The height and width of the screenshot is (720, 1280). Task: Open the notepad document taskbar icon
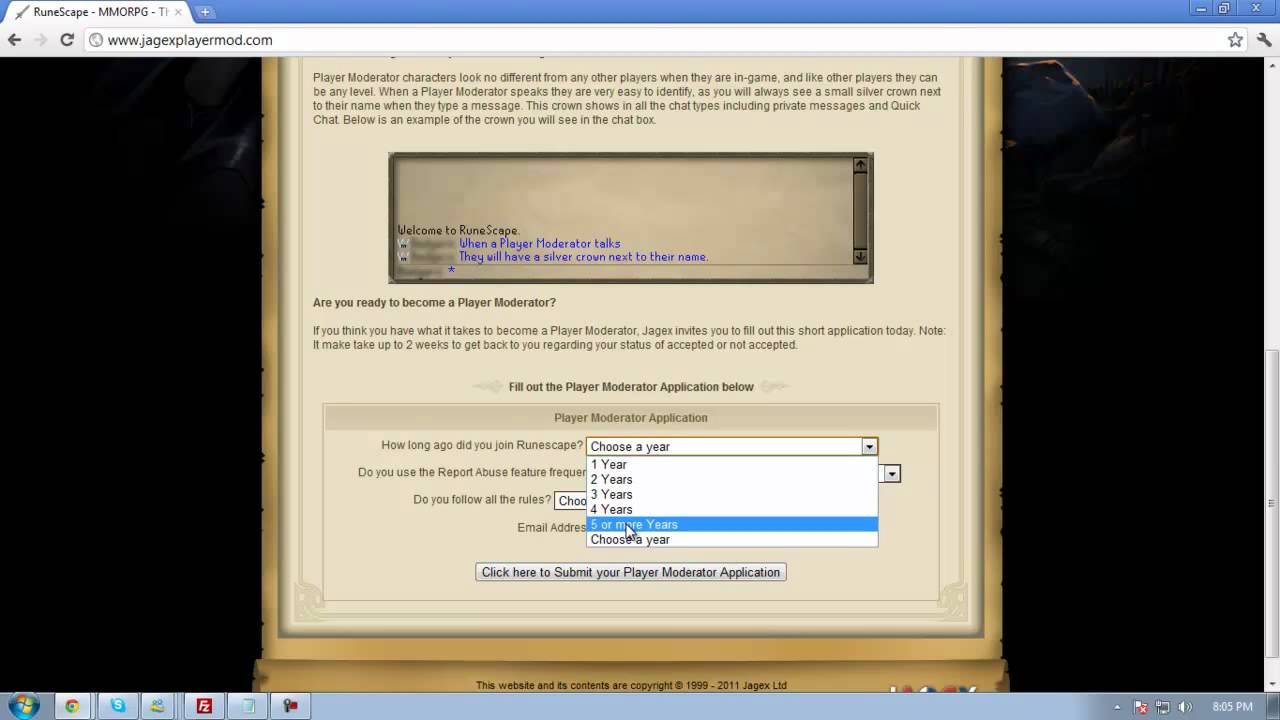point(247,706)
